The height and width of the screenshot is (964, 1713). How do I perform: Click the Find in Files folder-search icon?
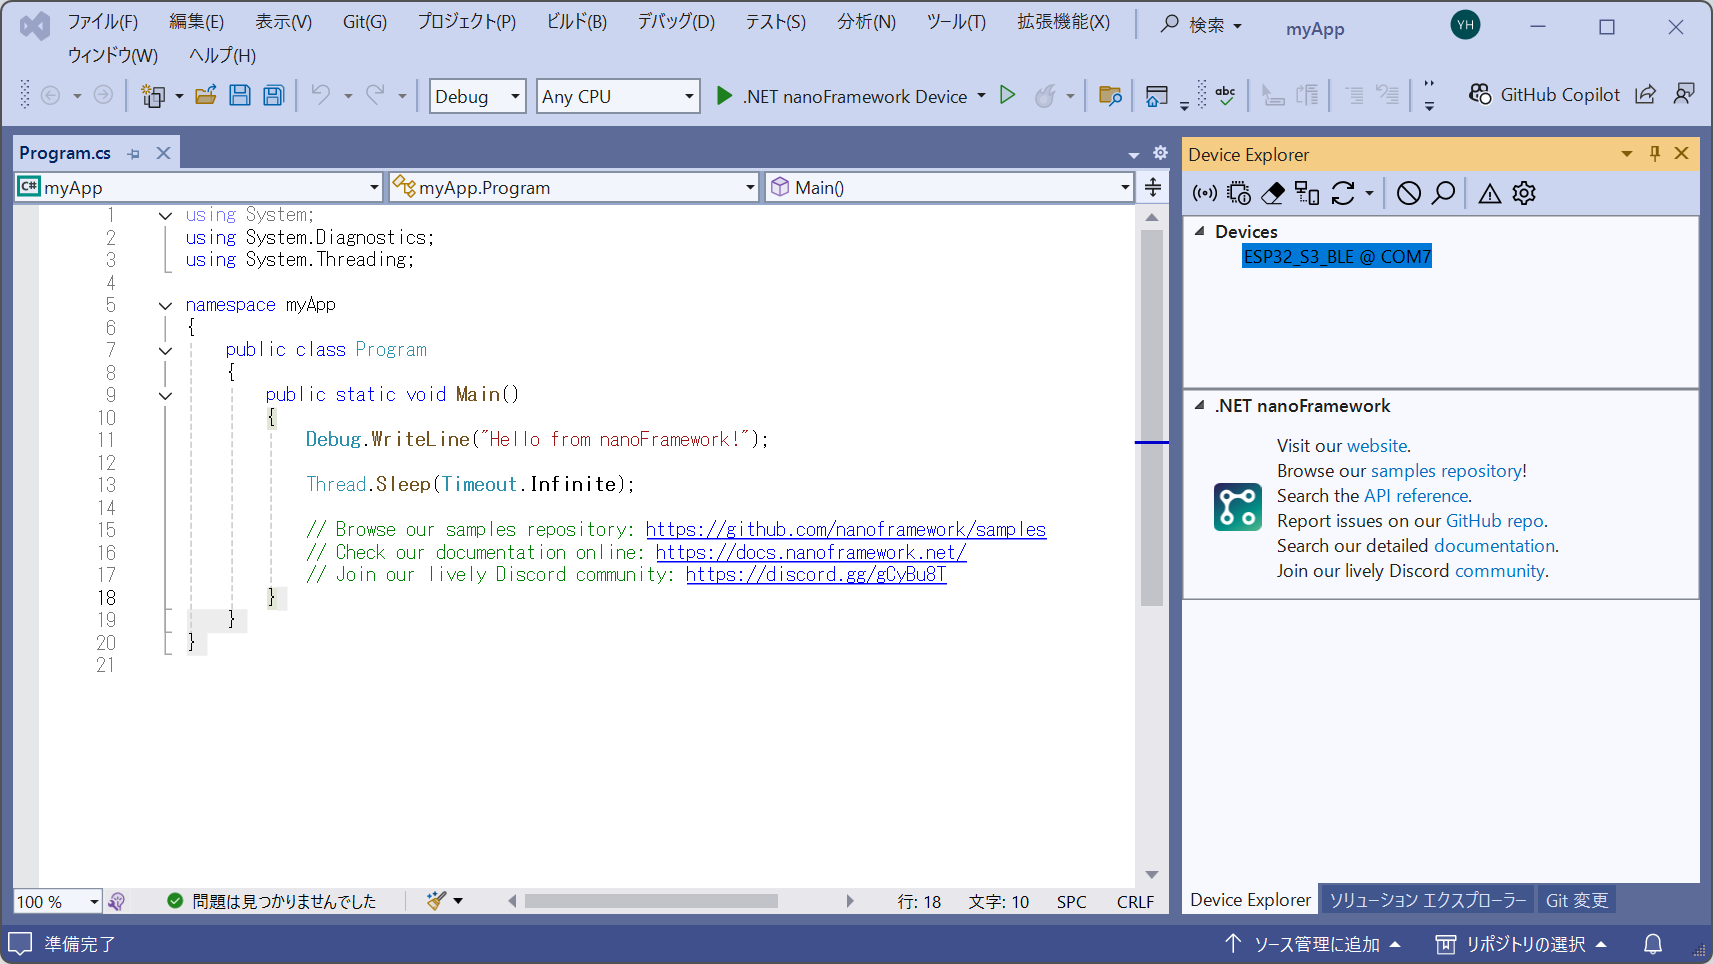pyautogui.click(x=1110, y=96)
